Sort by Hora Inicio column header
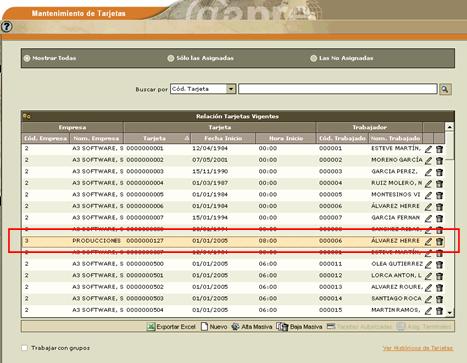Image resolution: width=467 pixels, height=363 pixels. [x=286, y=138]
